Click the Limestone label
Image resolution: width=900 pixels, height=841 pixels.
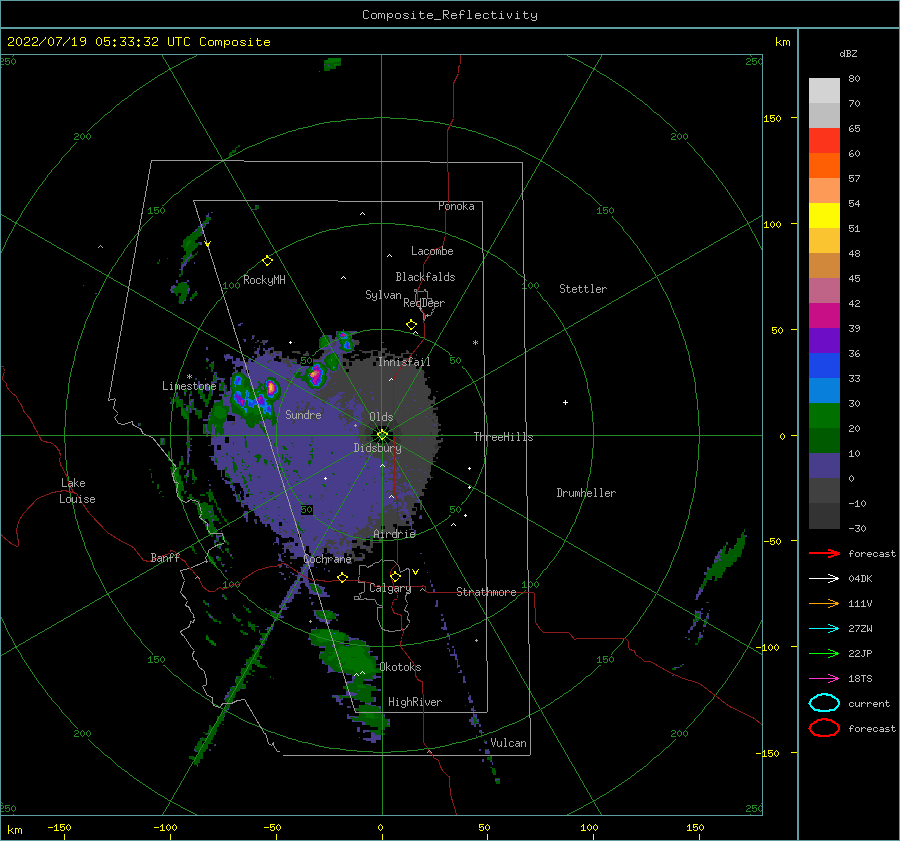point(189,386)
